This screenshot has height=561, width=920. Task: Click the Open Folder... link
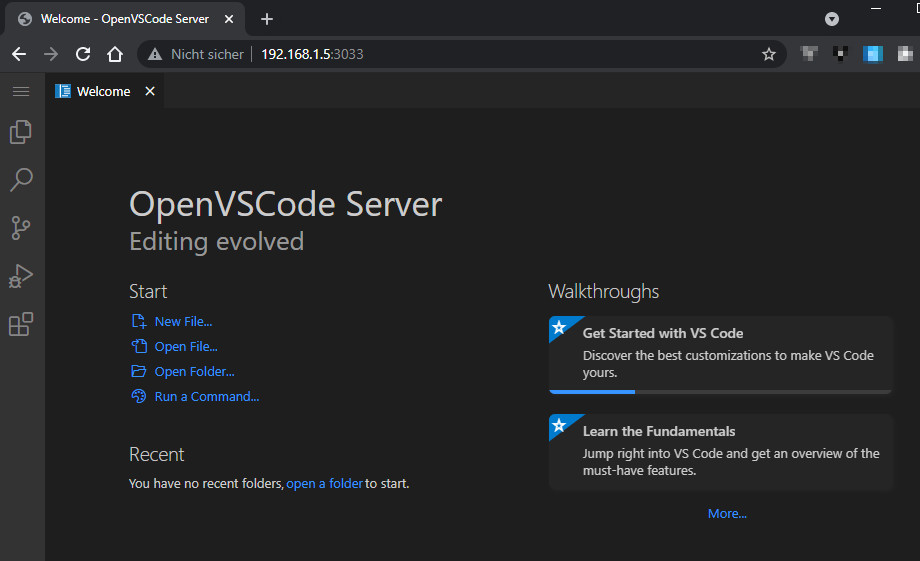click(x=194, y=371)
